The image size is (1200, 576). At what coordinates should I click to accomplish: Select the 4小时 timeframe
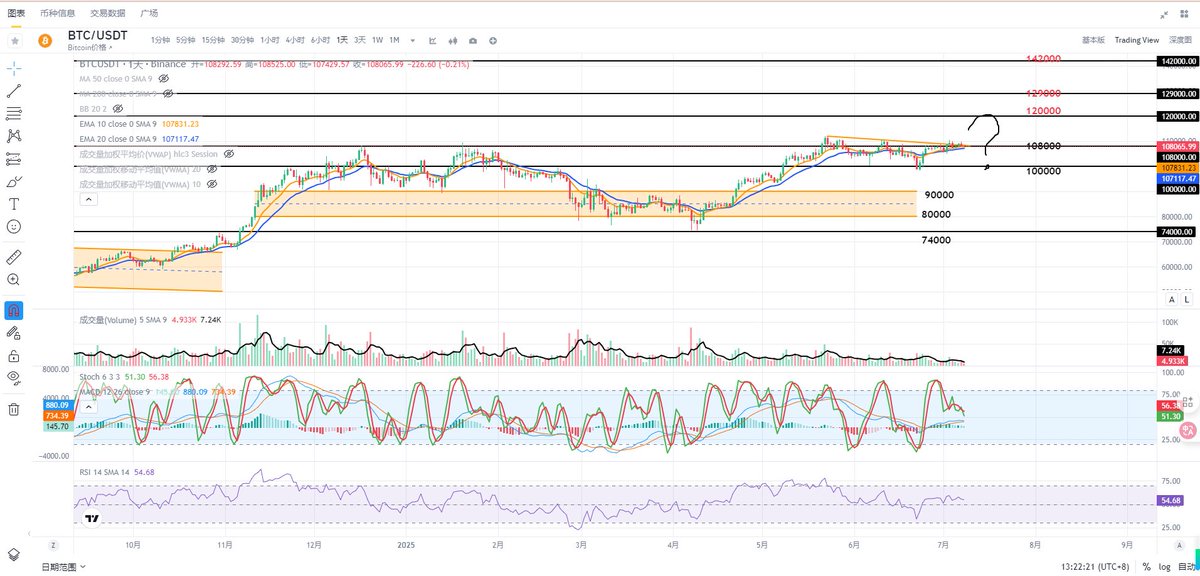[x=294, y=40]
